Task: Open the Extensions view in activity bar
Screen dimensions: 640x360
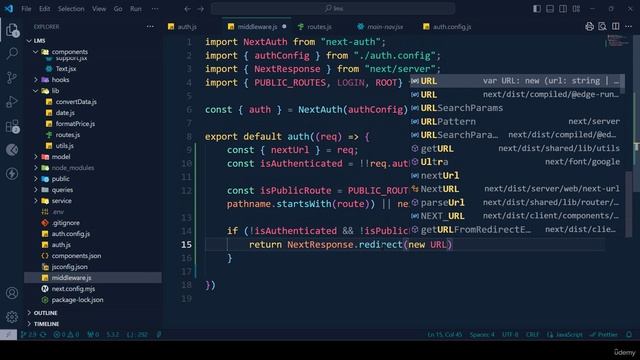Action: point(12,126)
